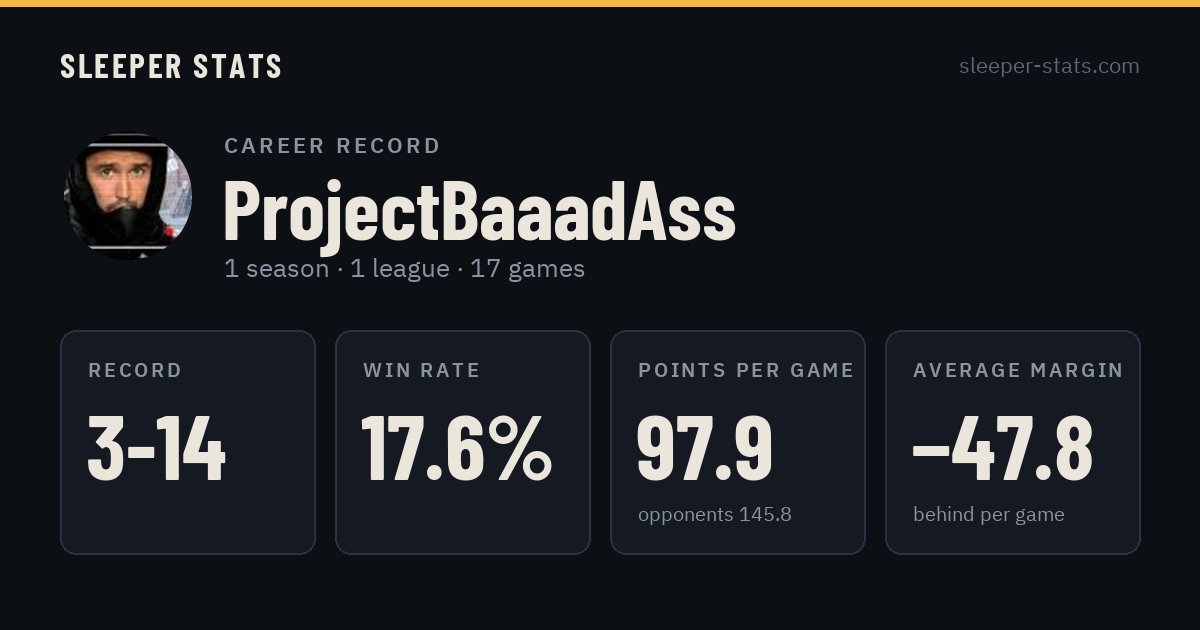Open the sleeper-stats.com link
The height and width of the screenshot is (630, 1200).
[1049, 66]
